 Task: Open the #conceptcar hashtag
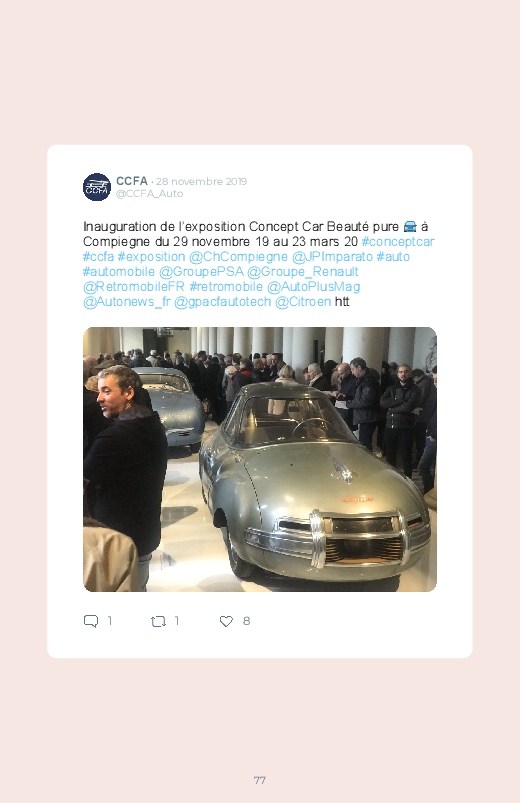[398, 242]
